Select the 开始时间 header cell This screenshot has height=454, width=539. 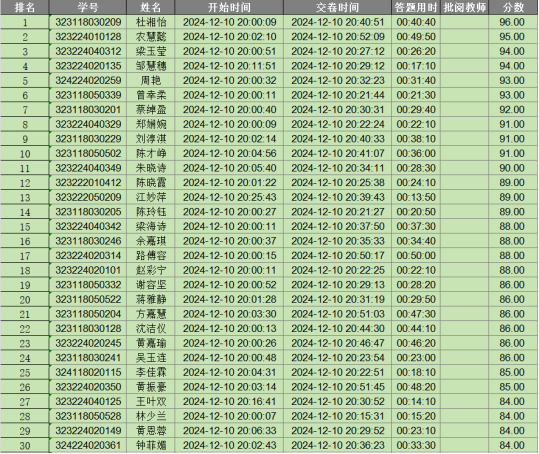click(229, 7)
